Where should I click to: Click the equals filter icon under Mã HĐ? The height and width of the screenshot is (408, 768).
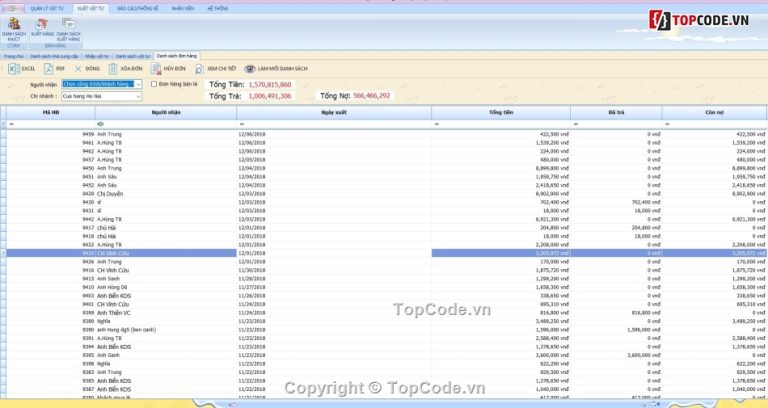click(x=12, y=124)
